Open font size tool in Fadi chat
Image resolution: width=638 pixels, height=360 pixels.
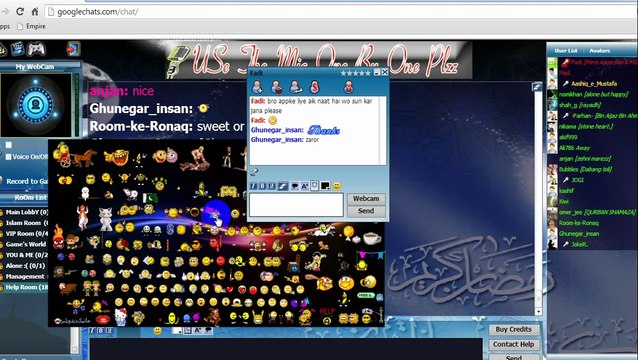(305, 186)
